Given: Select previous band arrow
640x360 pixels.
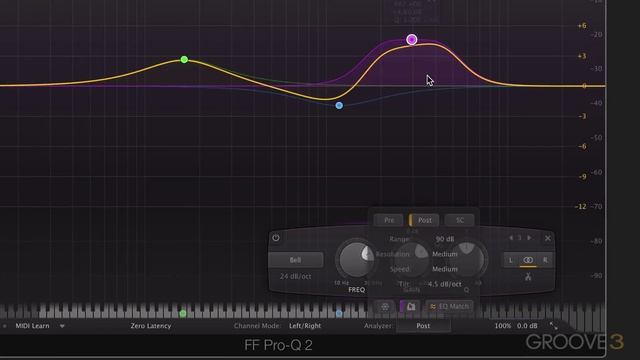Looking at the screenshot, I should tap(511, 238).
